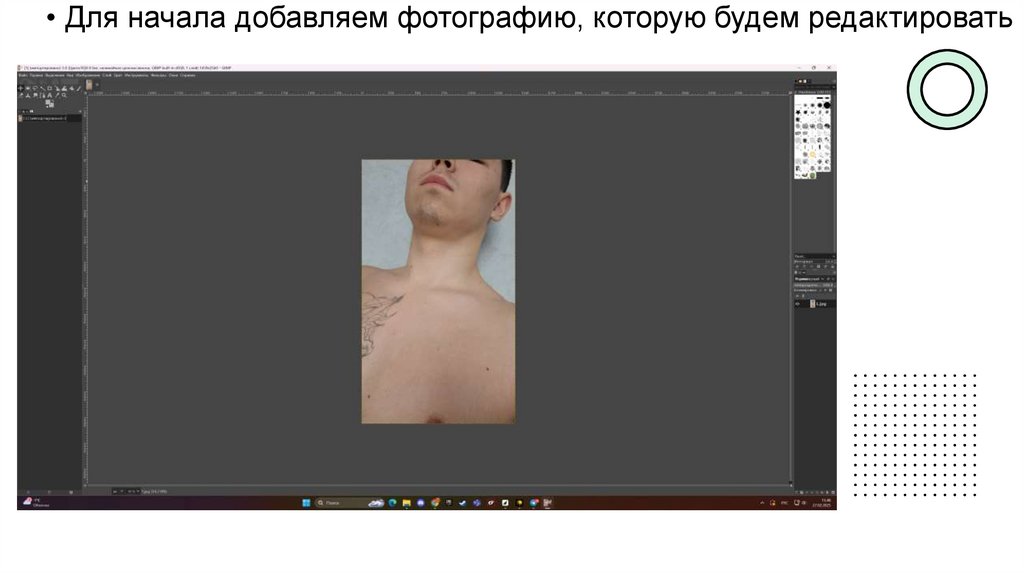Select the Fuzzy Select tool
The image size is (1024, 574).
point(42,88)
